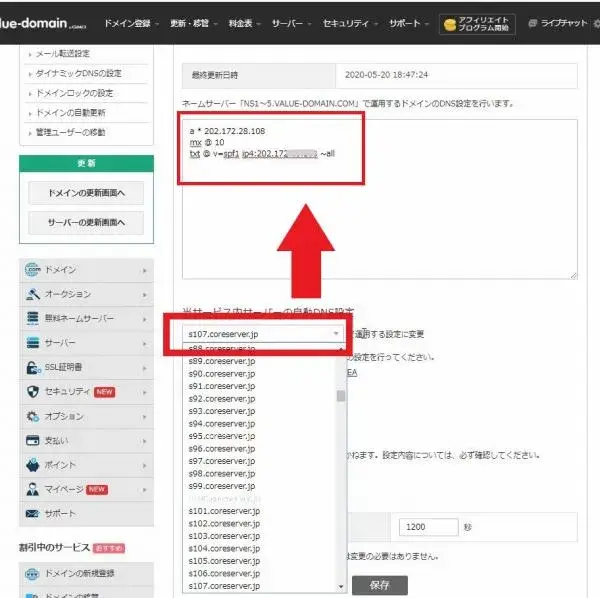This screenshot has height=598, width=600.
Task: Click the 支払い card icon
Action: [33, 440]
